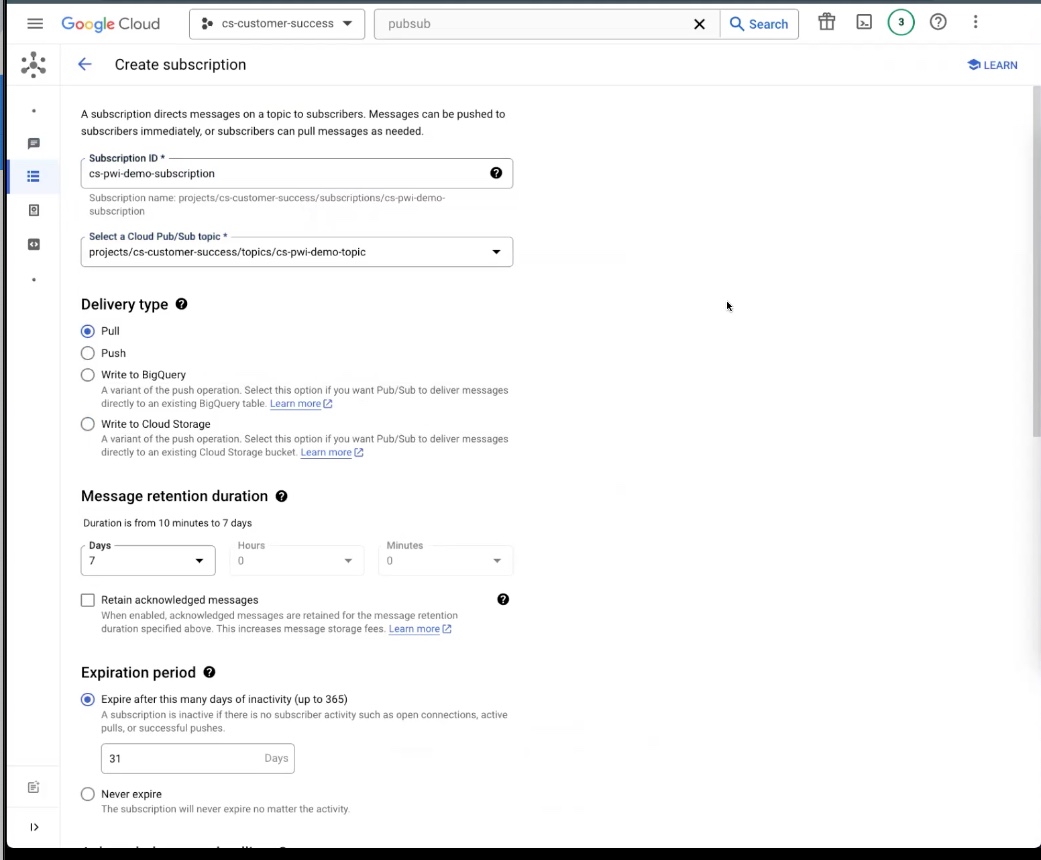Open the main navigation hamburger menu
The height and width of the screenshot is (860, 1041).
34,23
